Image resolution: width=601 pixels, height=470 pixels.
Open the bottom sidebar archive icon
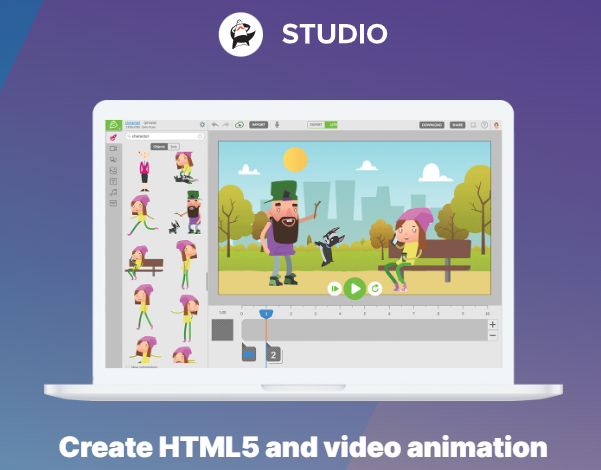pos(113,203)
